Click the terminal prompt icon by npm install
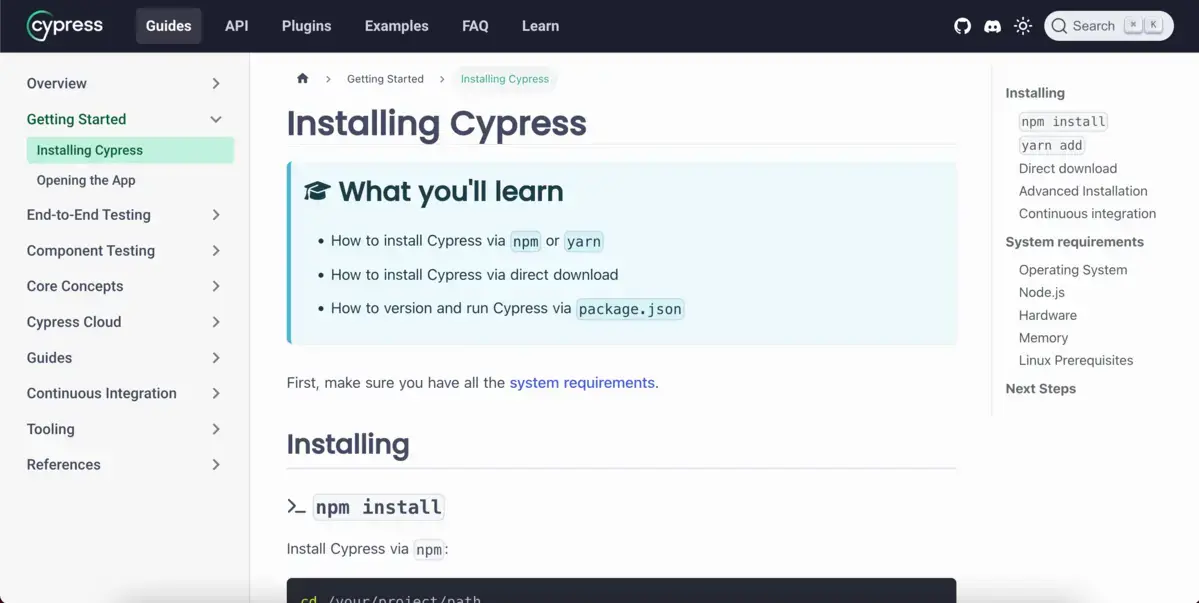Viewport: 1199px width, 603px height. tap(296, 507)
